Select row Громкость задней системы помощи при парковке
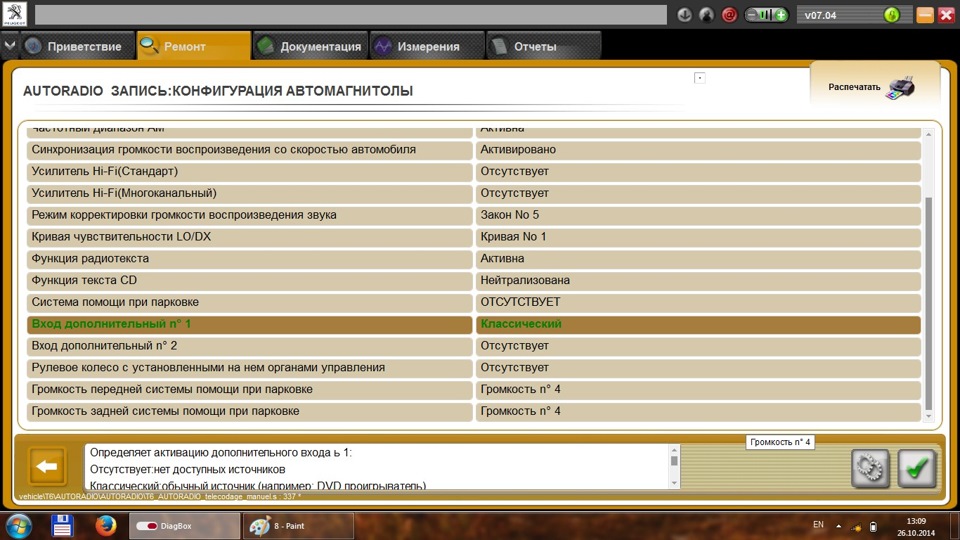960x540 pixels. coord(249,411)
